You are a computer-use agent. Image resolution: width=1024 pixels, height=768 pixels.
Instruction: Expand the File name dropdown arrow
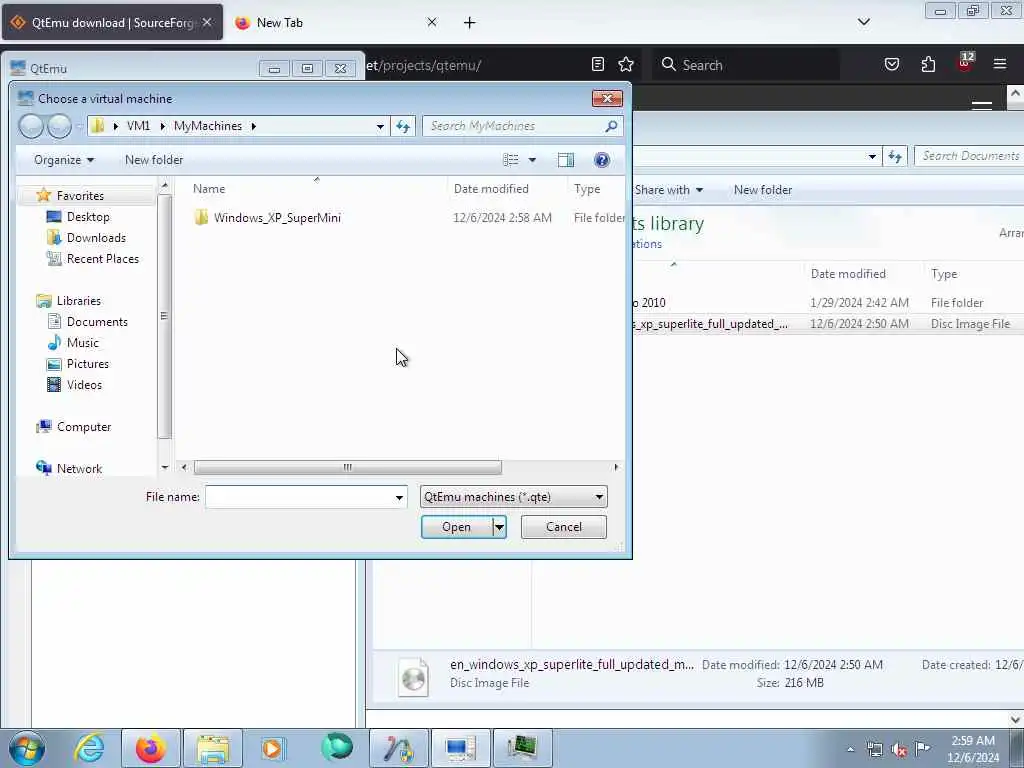[399, 498]
